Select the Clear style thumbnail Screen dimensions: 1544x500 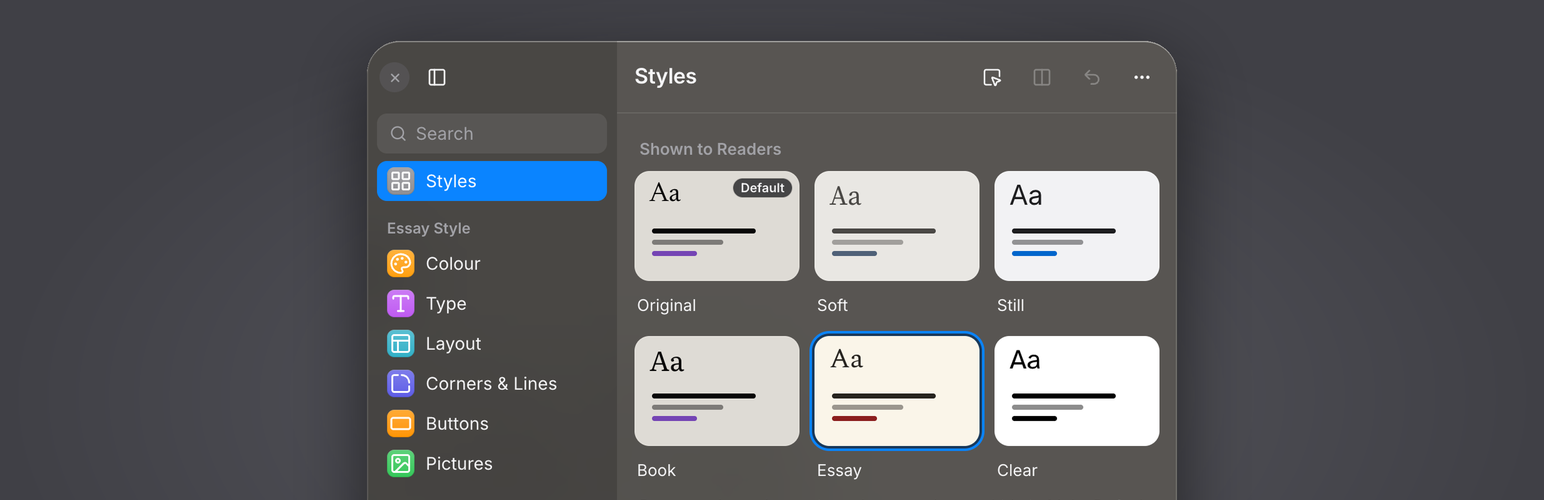(1077, 391)
